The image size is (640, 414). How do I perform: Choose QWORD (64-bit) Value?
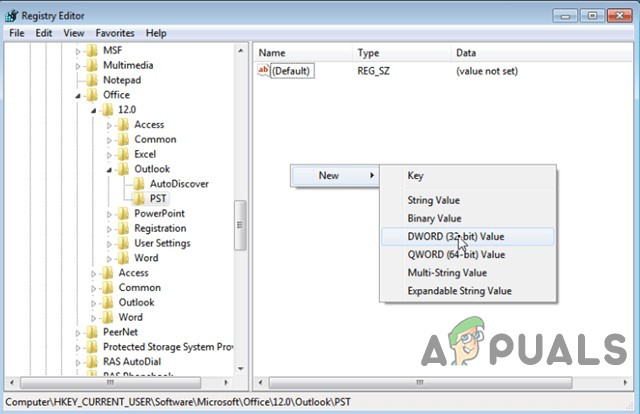click(x=468, y=255)
